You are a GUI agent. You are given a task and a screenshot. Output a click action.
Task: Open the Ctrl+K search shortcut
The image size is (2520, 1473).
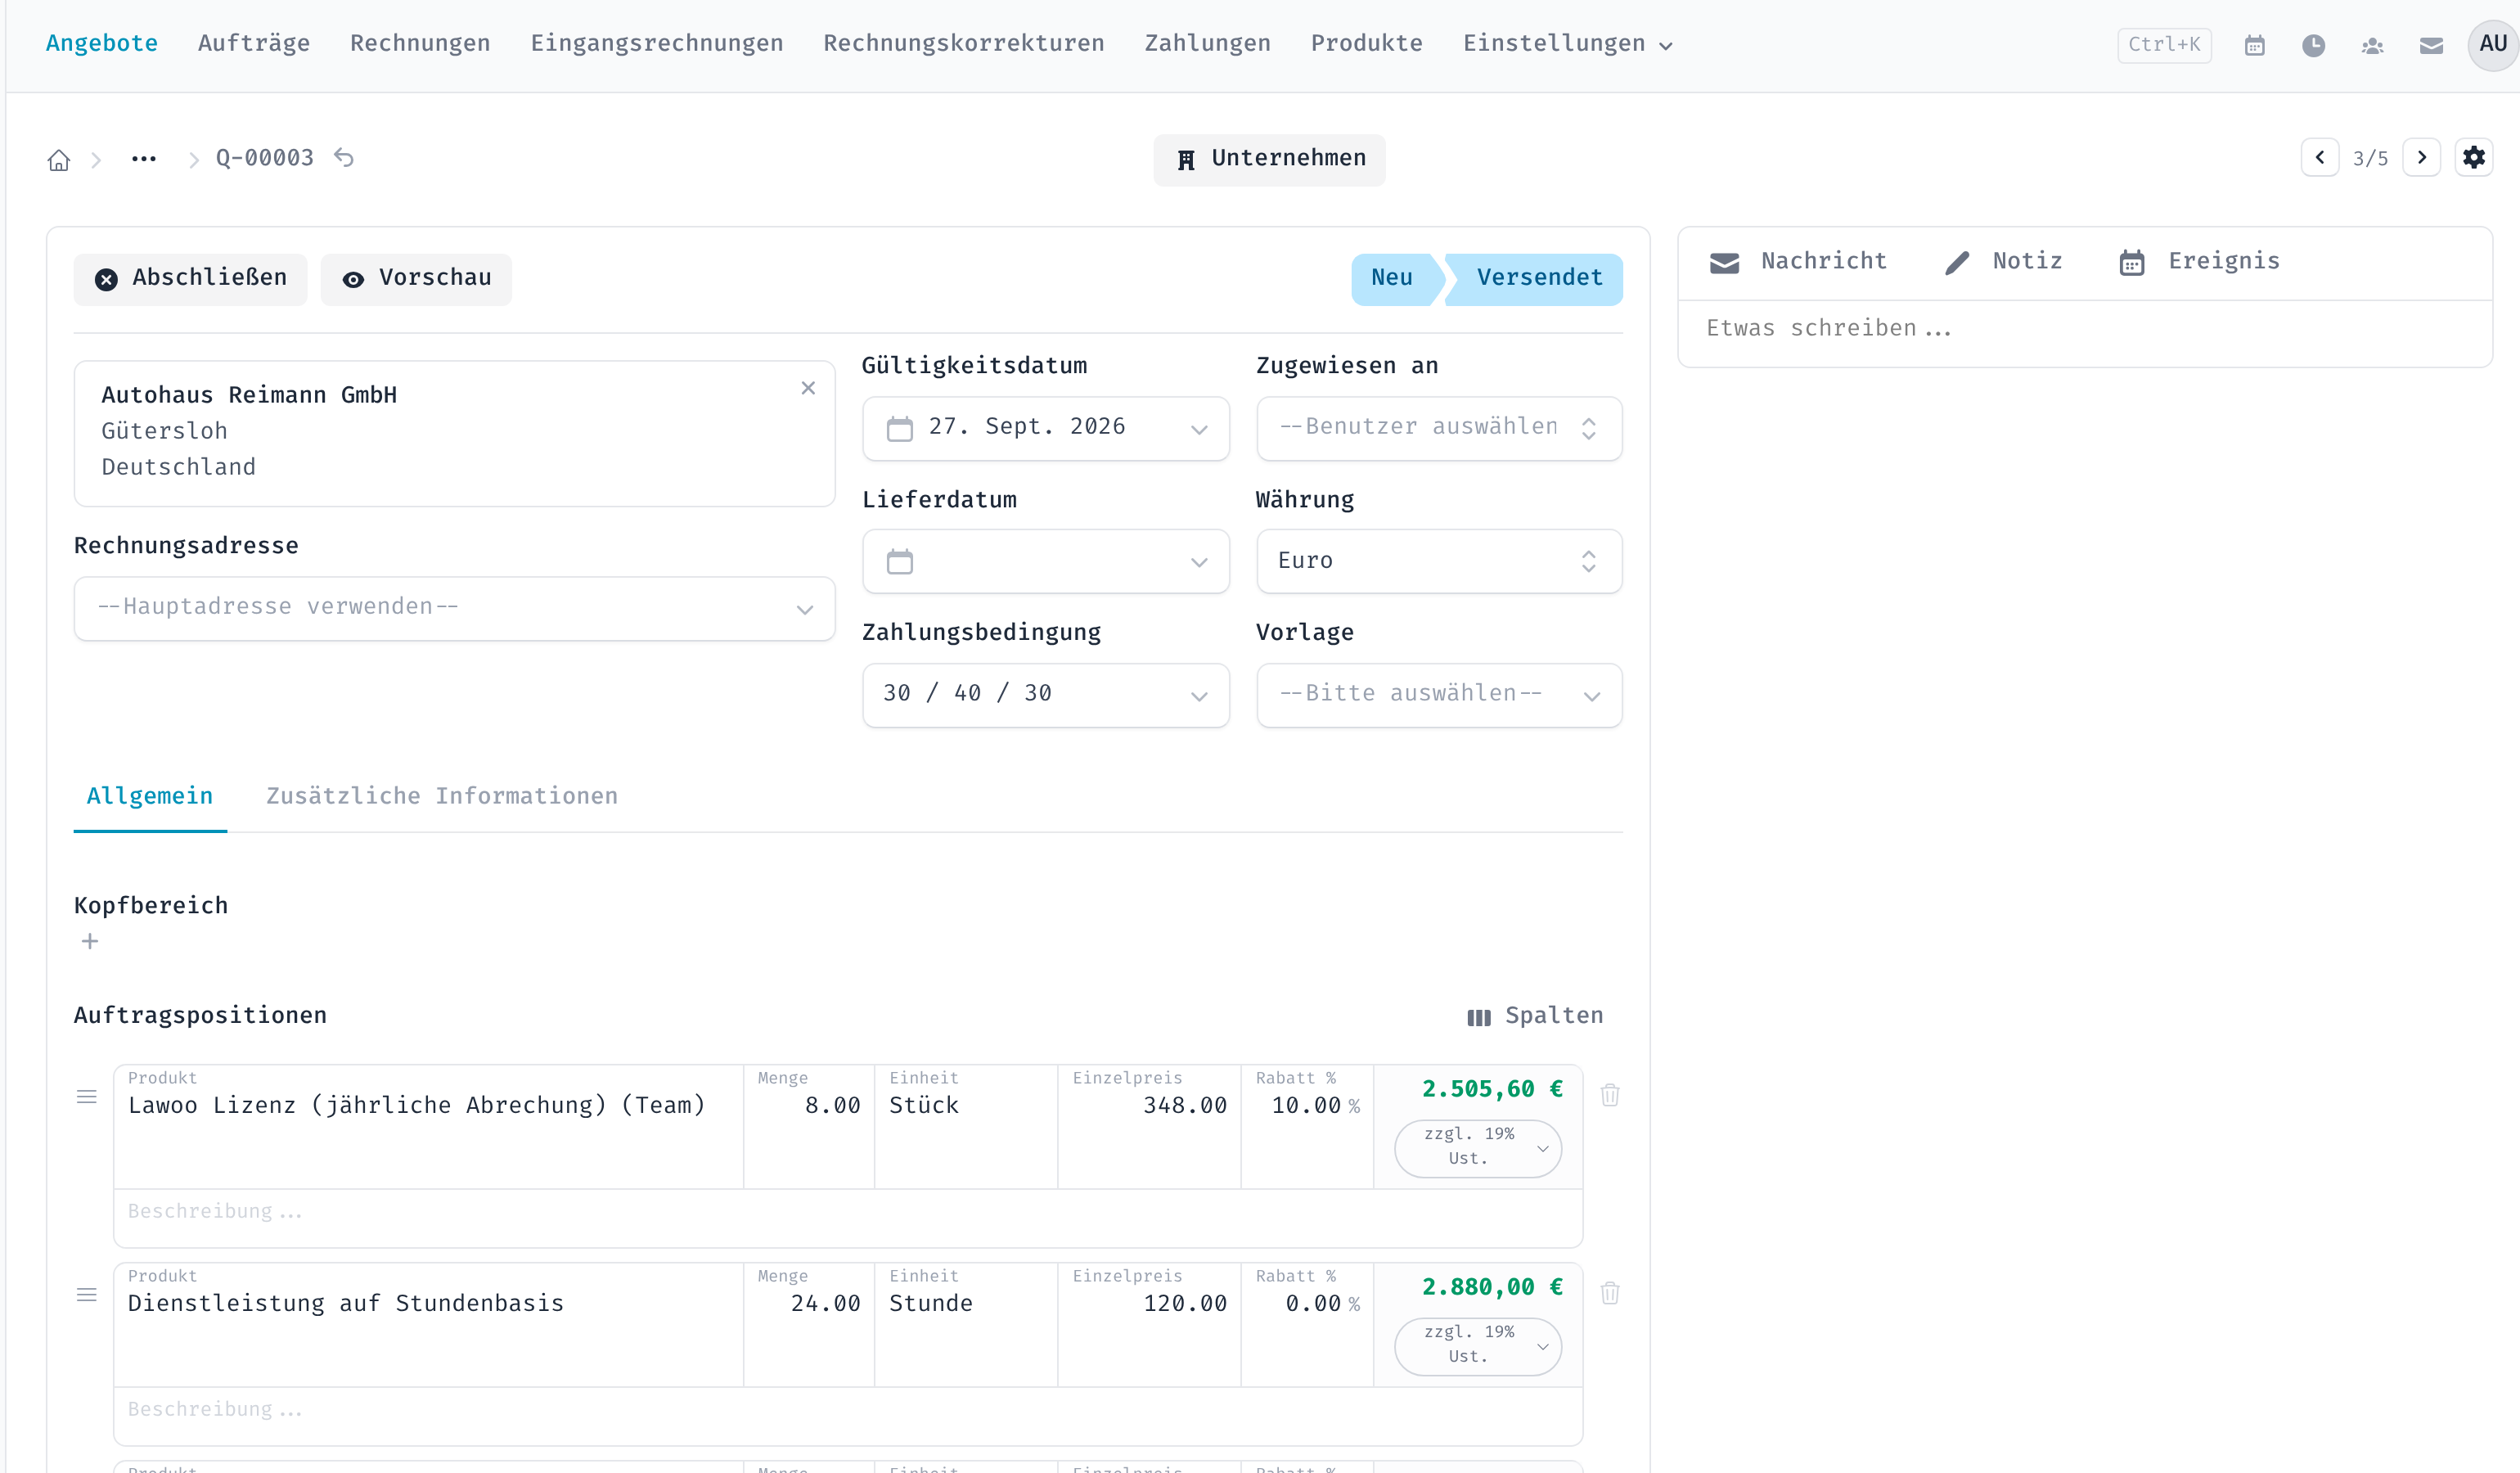[2164, 45]
